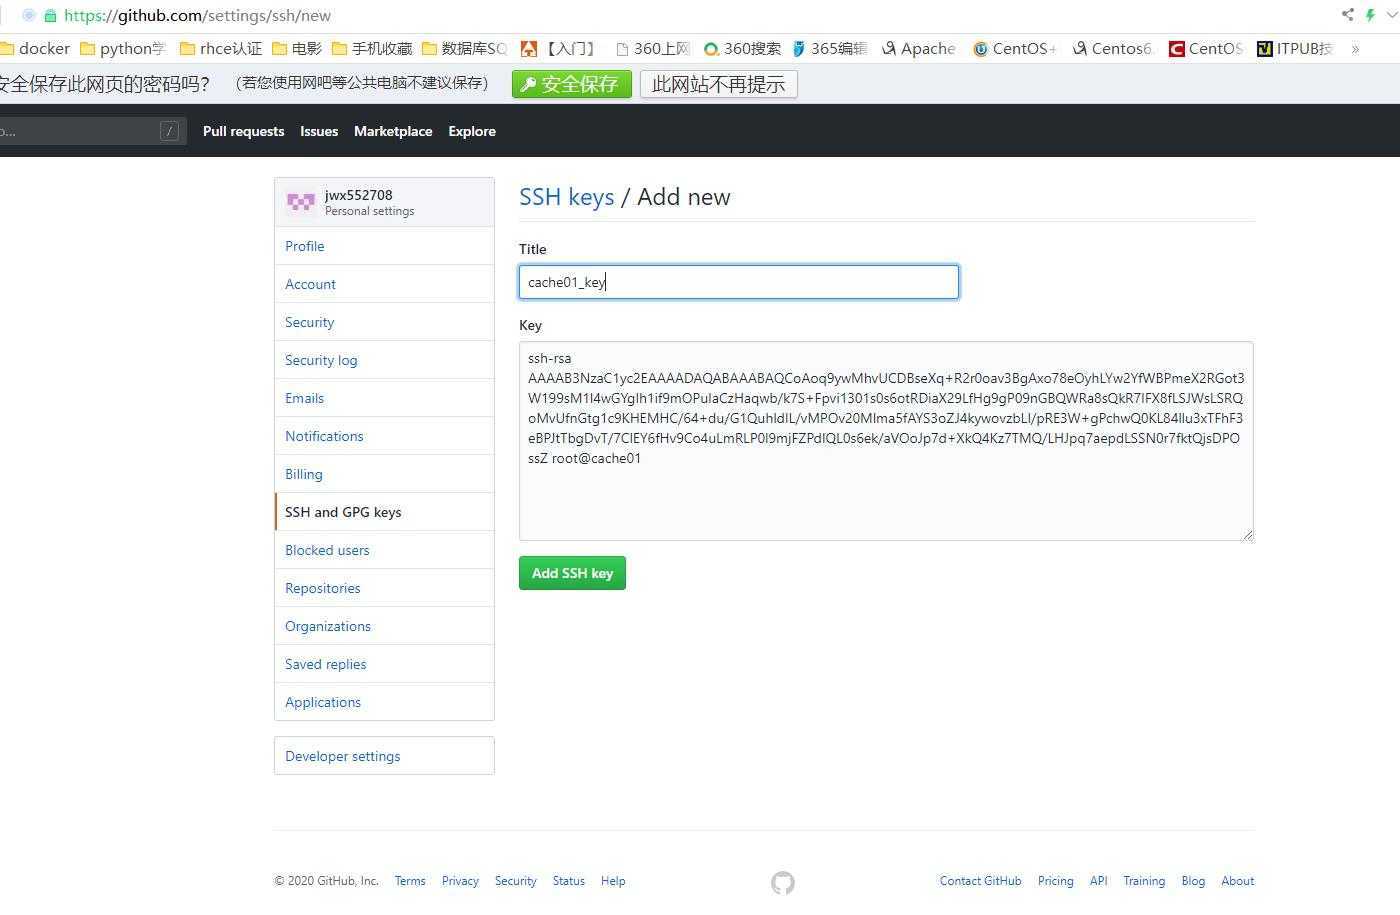Image resolution: width=1400 pixels, height=915 pixels.
Task: Select Security log in settings sidebar
Action: tap(384, 360)
